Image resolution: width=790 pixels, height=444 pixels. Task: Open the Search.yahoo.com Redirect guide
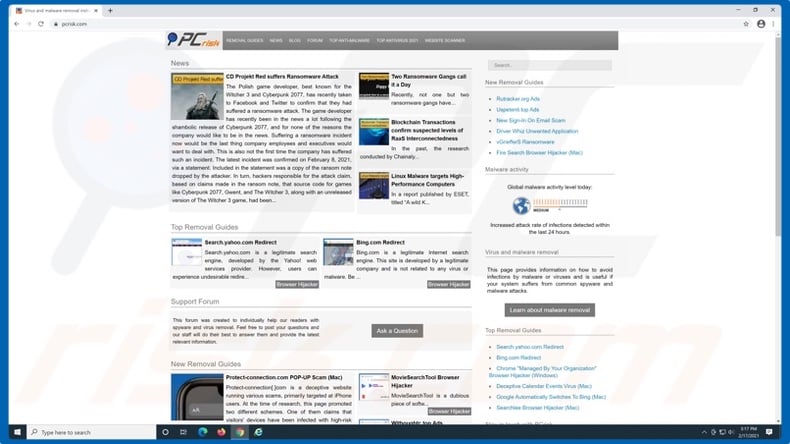240,242
